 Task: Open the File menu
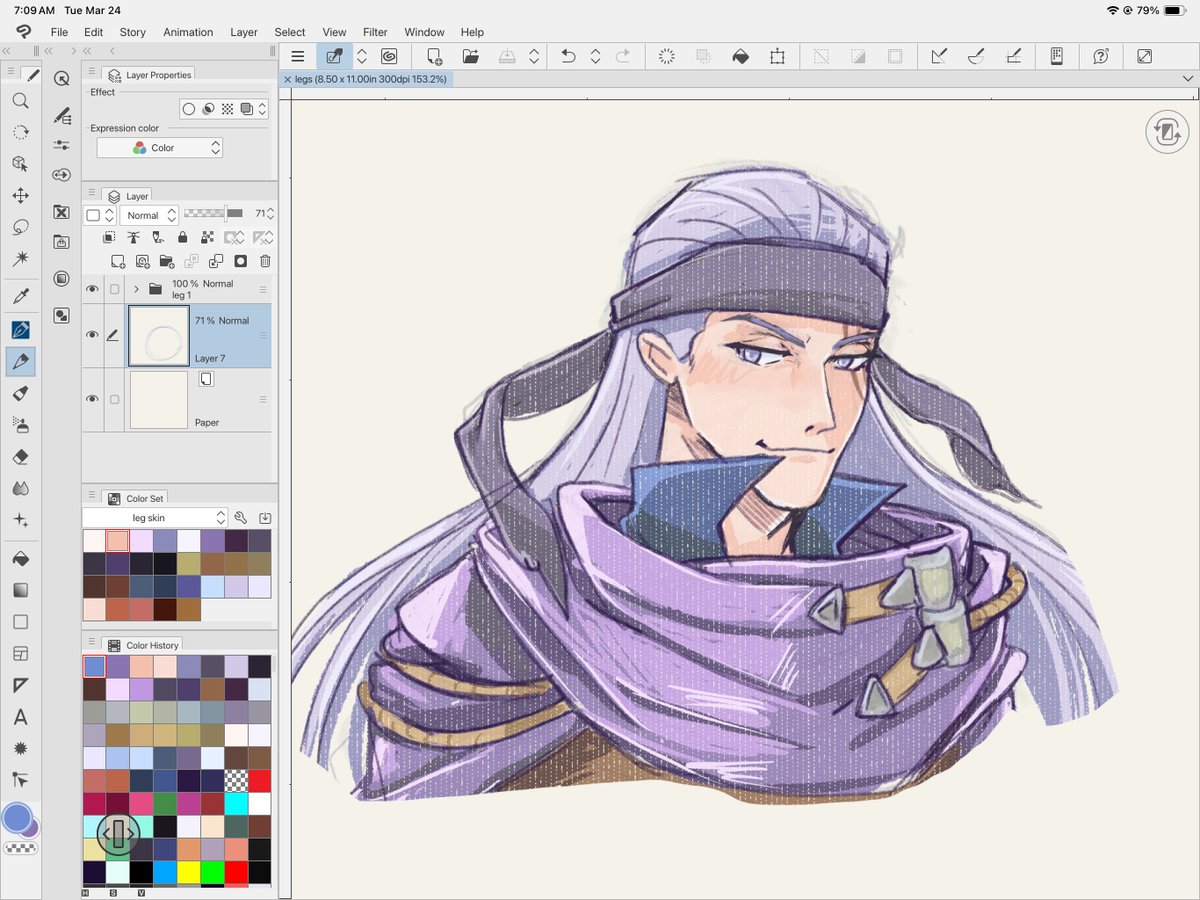click(60, 32)
